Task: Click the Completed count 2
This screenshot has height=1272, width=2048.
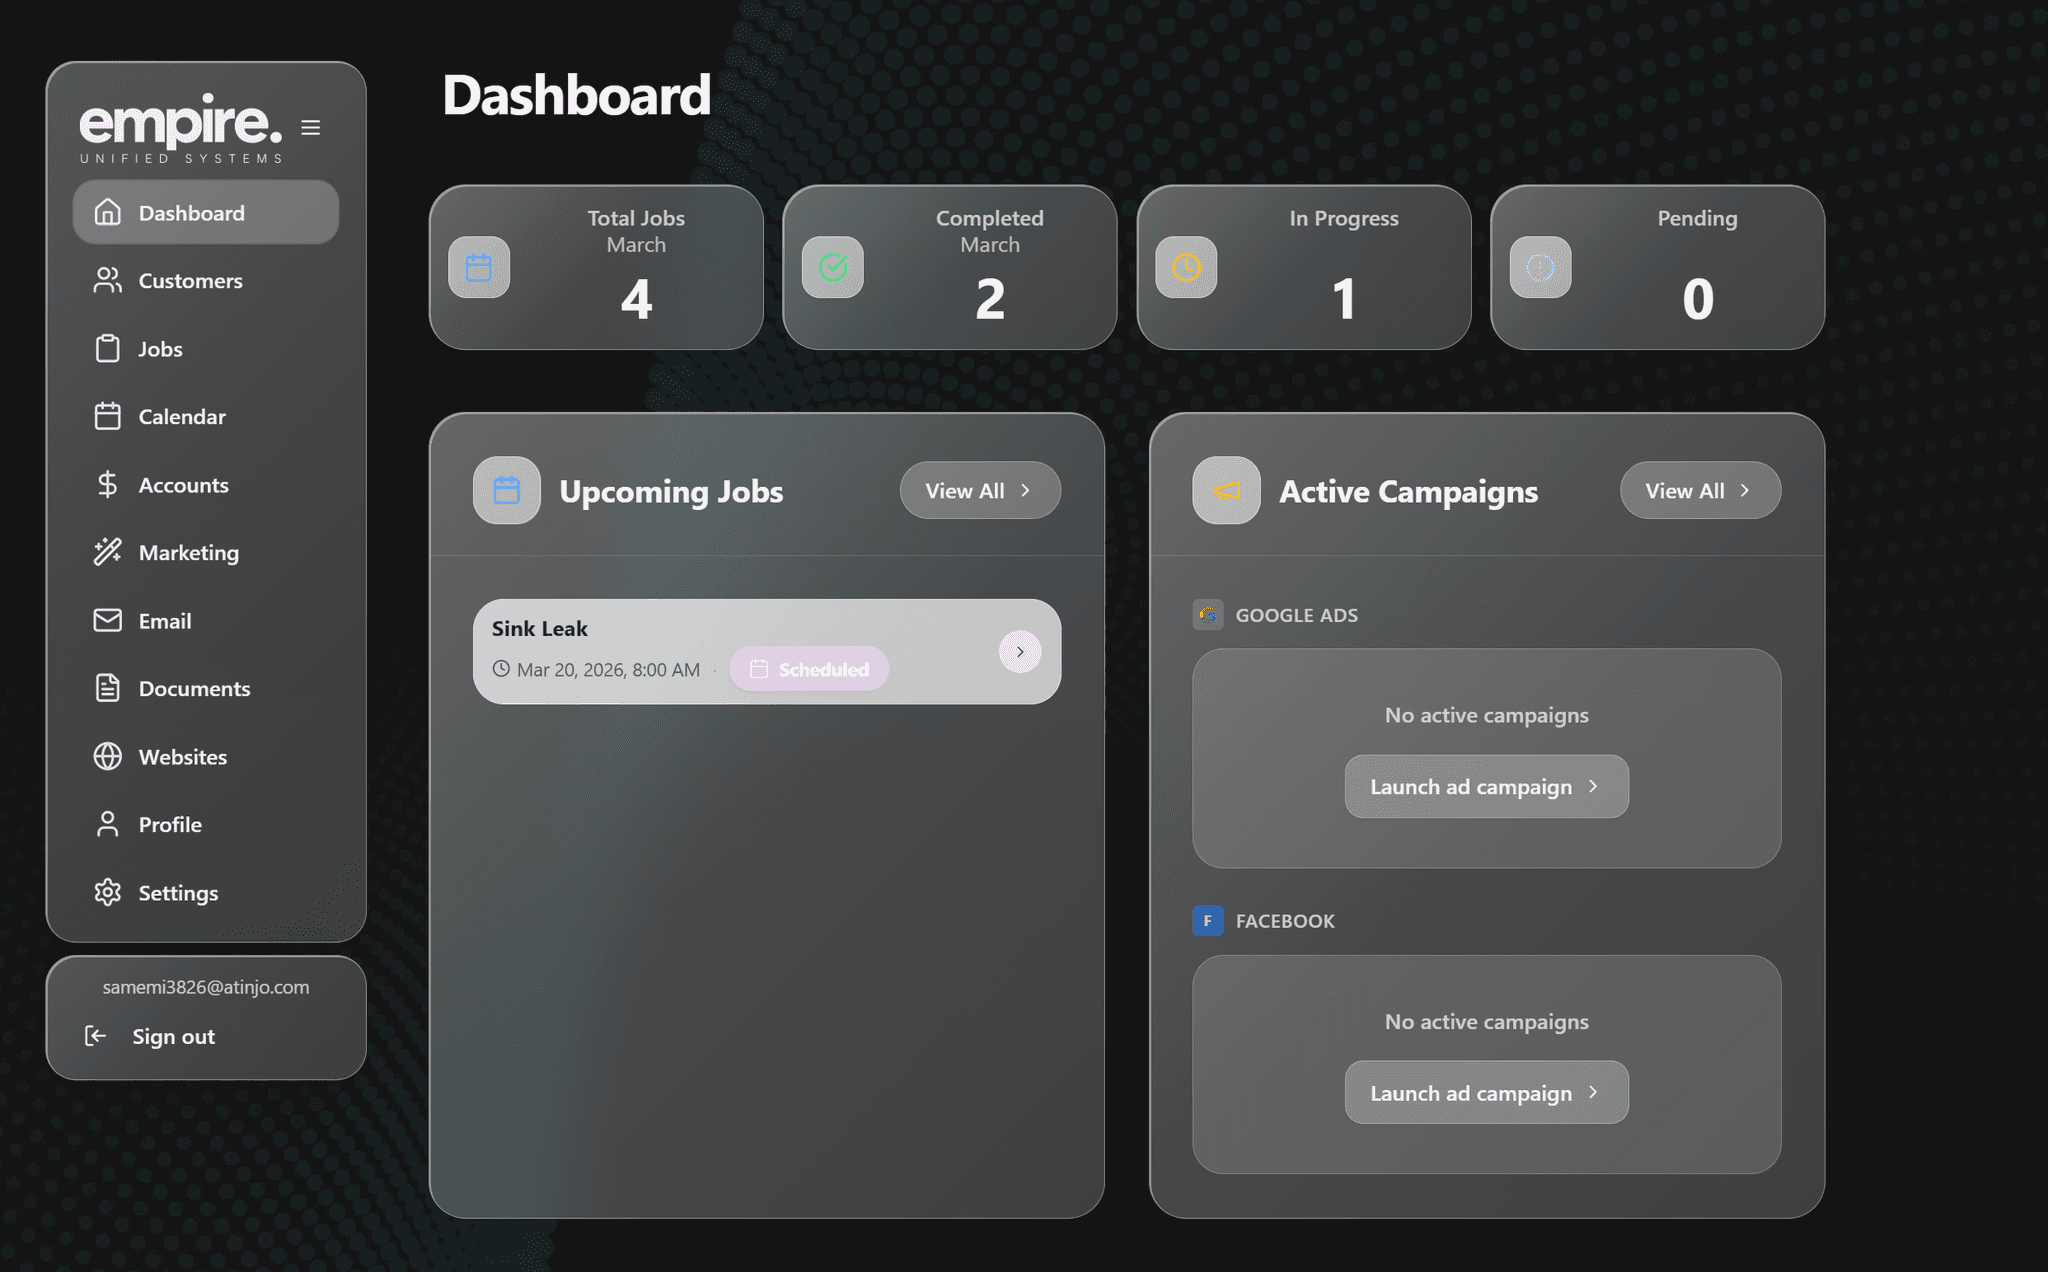Action: [x=990, y=299]
